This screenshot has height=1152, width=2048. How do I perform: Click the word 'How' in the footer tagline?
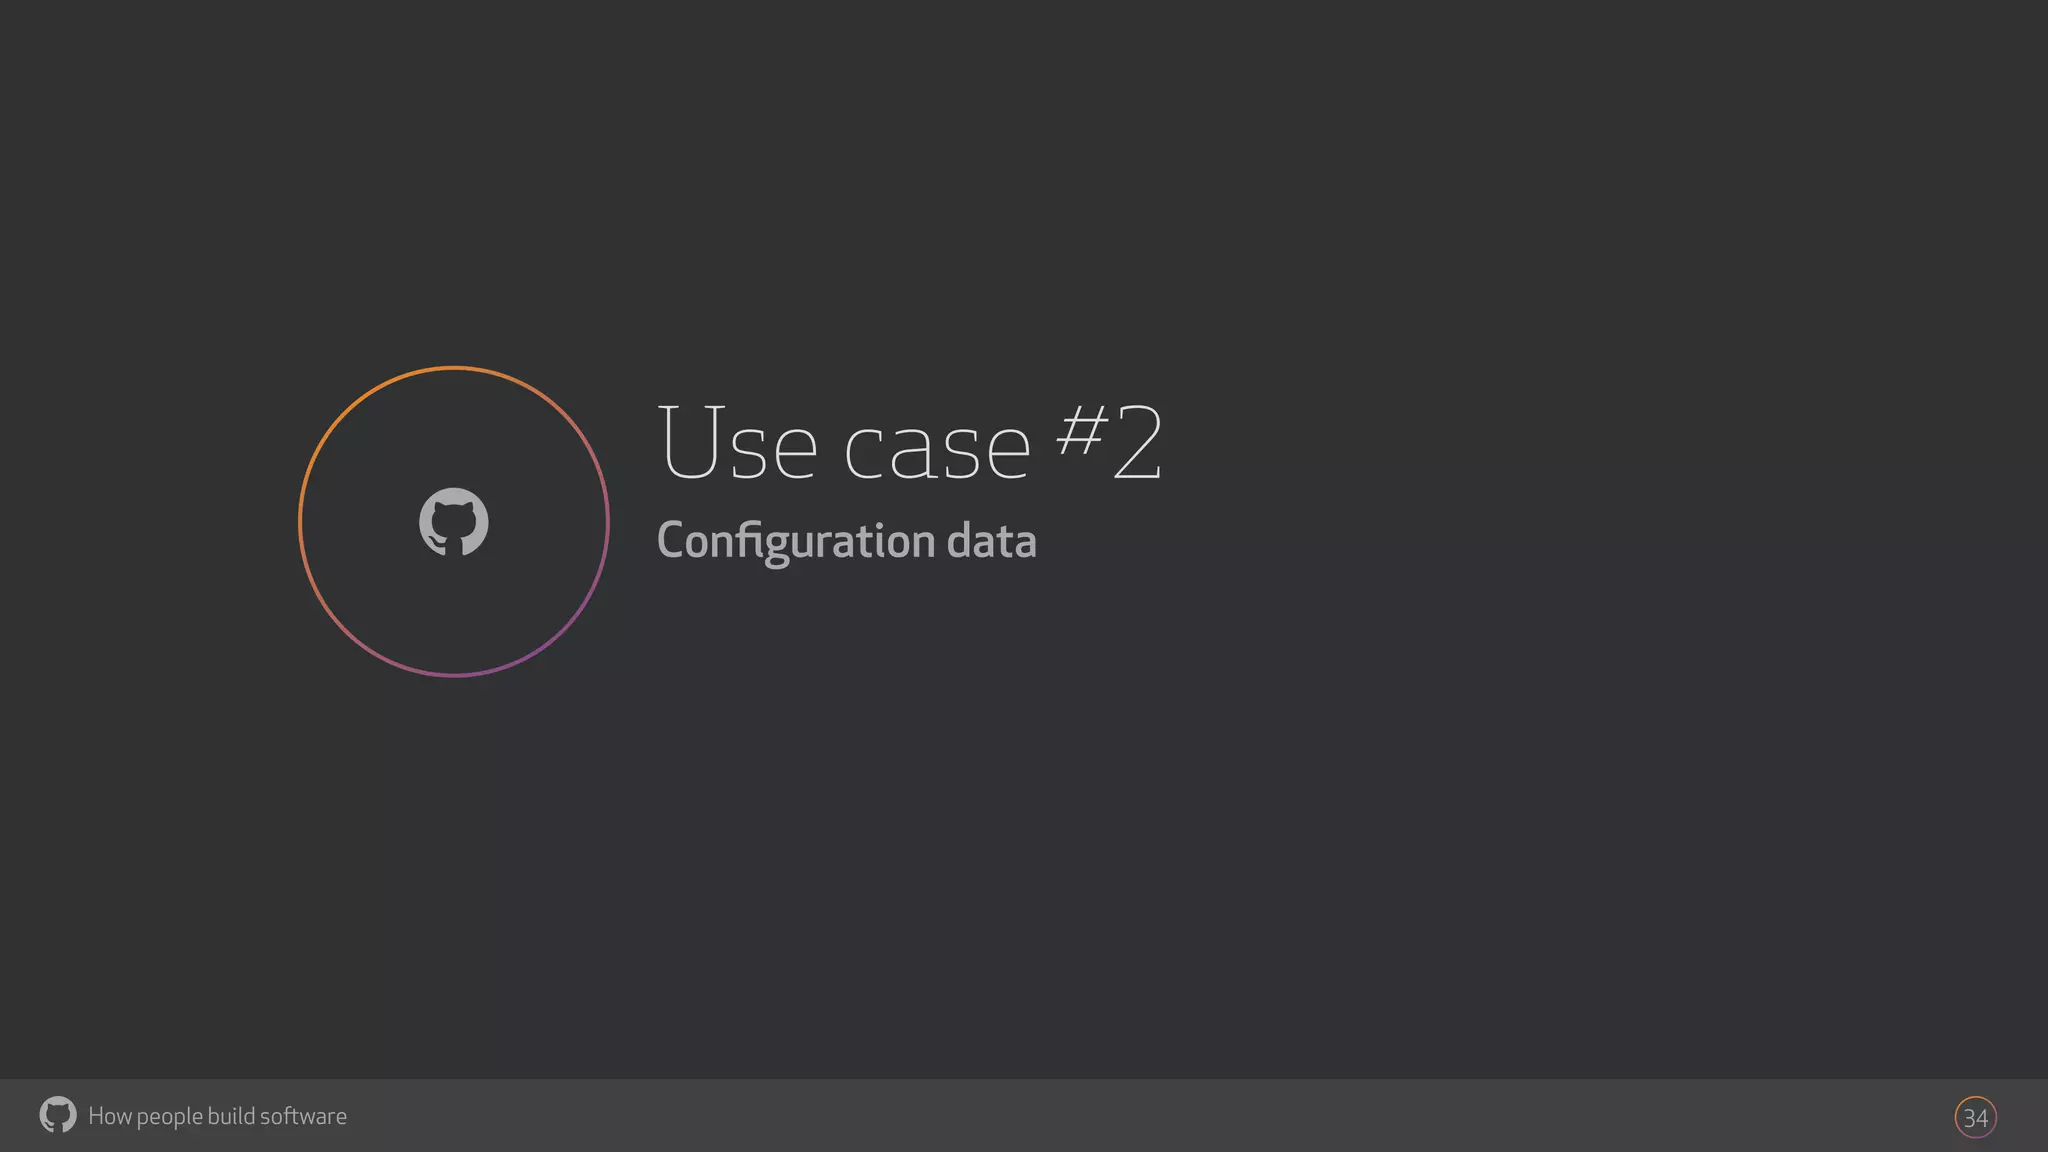pyautogui.click(x=109, y=1116)
